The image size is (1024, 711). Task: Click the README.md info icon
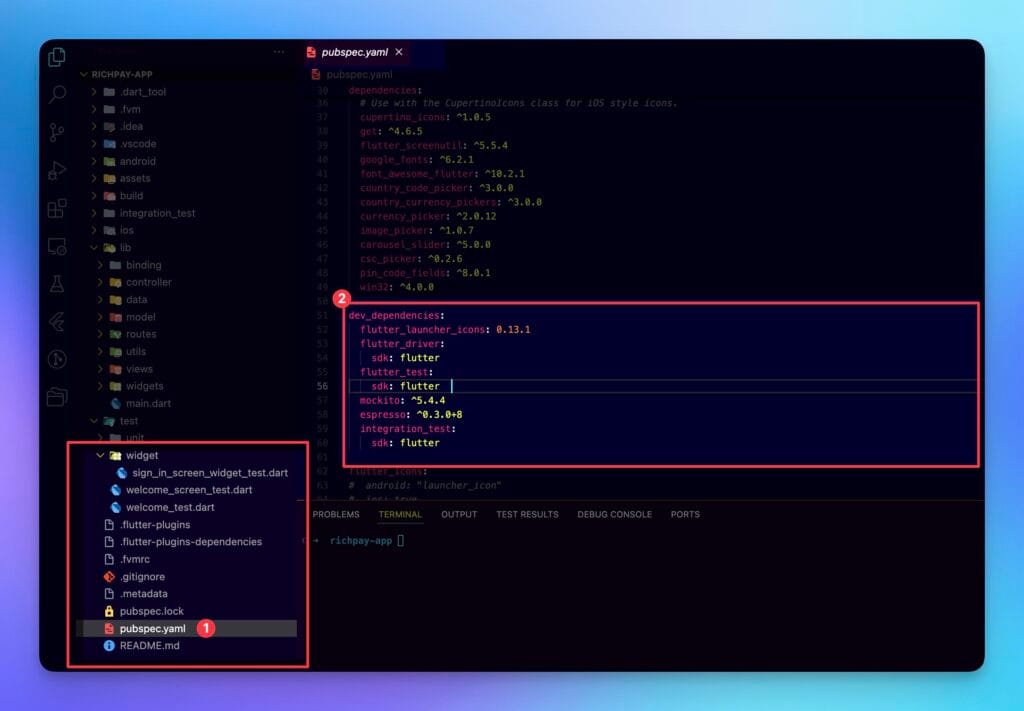pyautogui.click(x=109, y=646)
